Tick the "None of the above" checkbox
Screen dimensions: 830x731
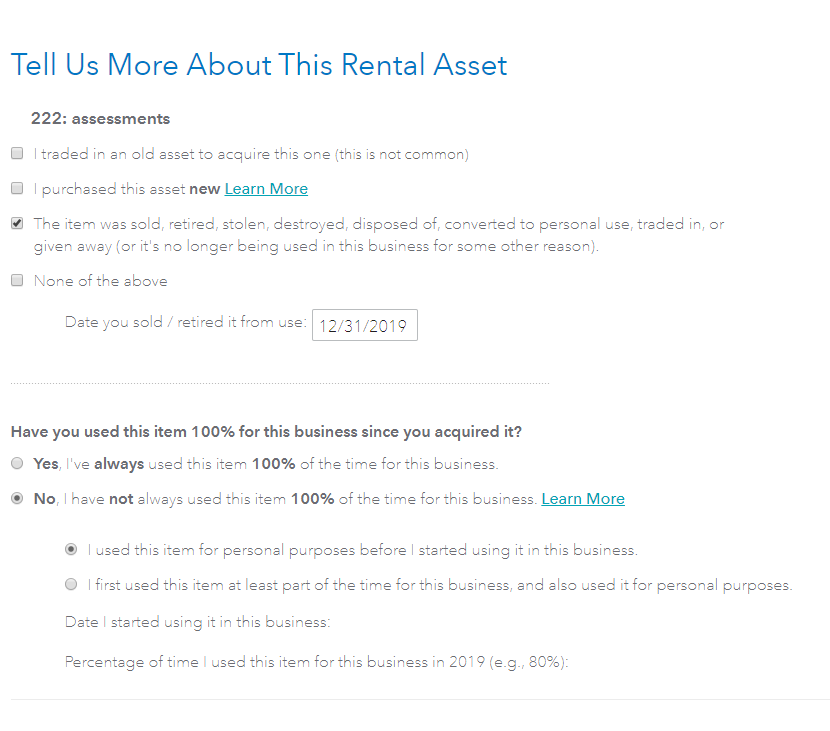coord(17,281)
